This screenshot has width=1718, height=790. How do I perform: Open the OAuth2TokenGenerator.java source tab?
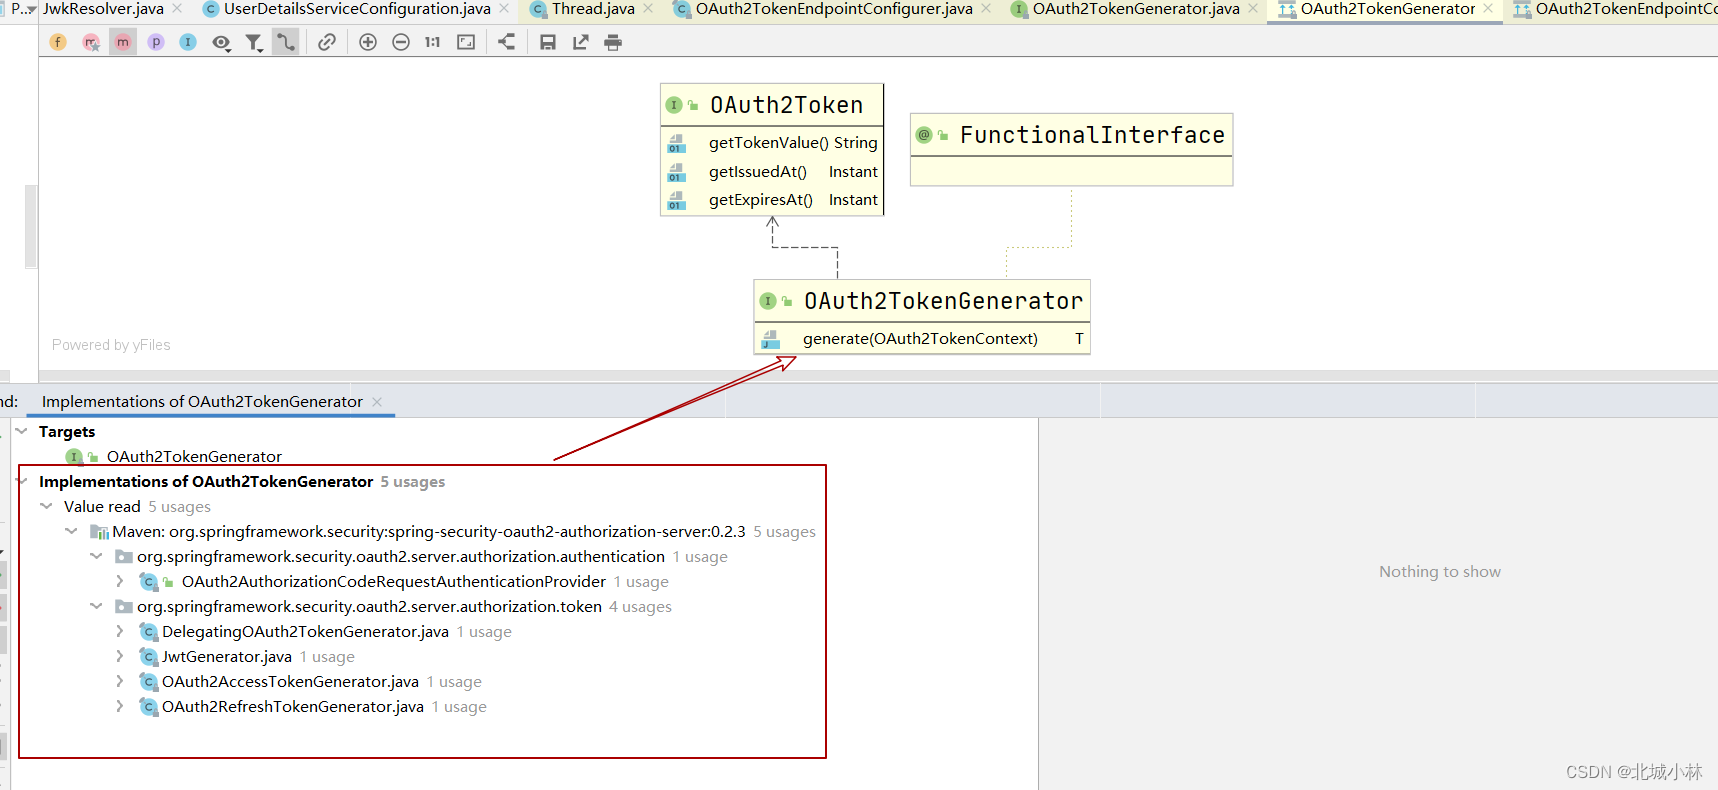click(x=1136, y=9)
